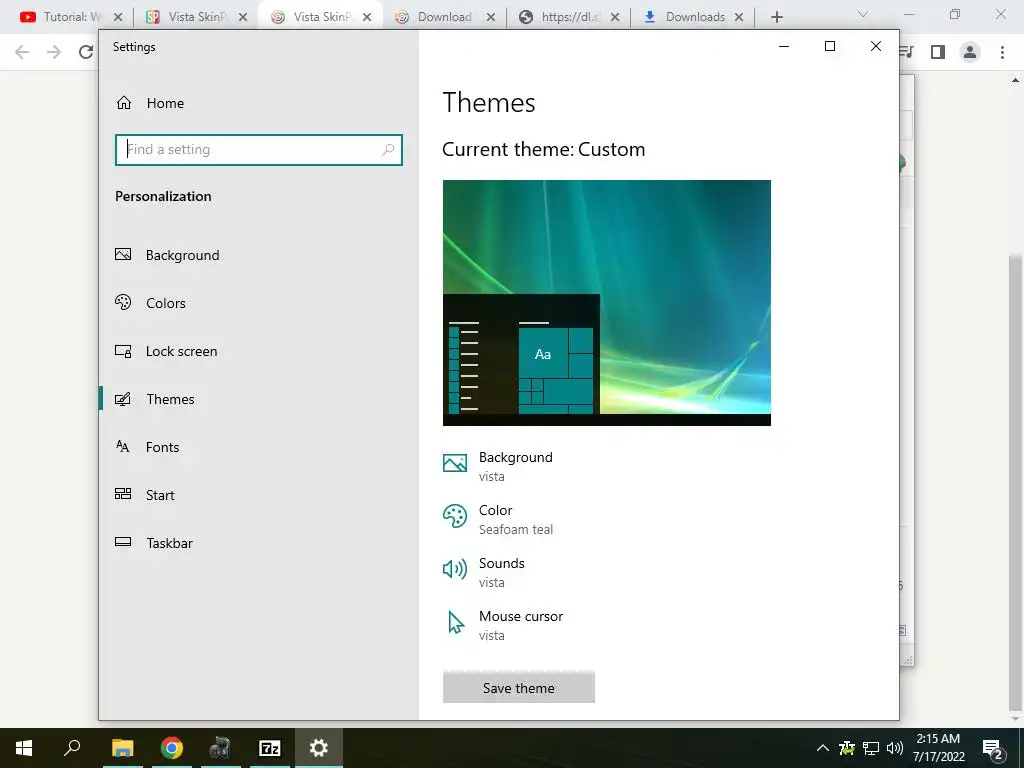Click the Taskbar icon in sidebar

pyautogui.click(x=123, y=541)
